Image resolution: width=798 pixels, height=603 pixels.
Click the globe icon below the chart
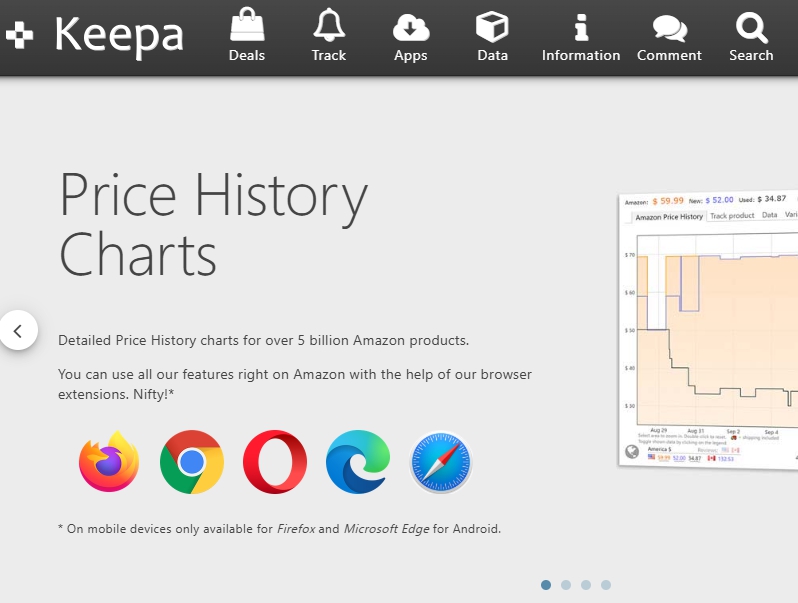click(632, 451)
